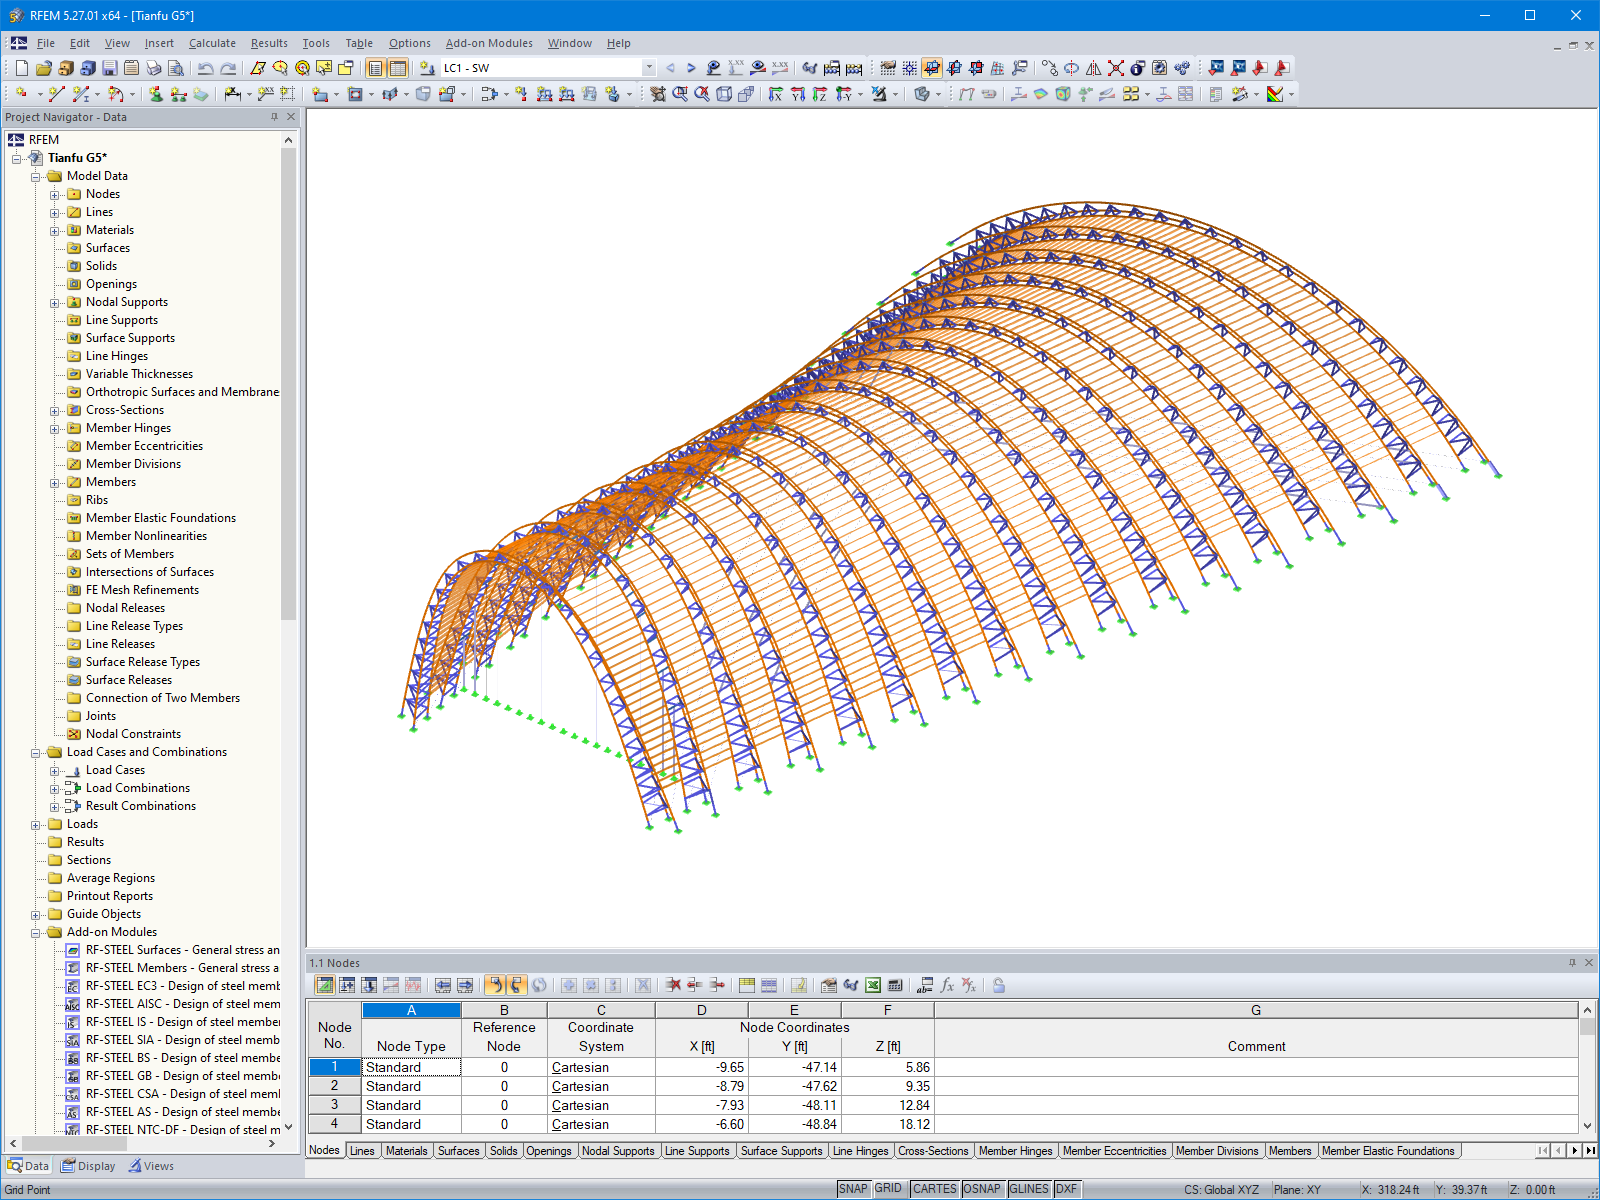Open the calculator icon in the Nodes table toolbar
The height and width of the screenshot is (1200, 1600).
click(x=892, y=987)
